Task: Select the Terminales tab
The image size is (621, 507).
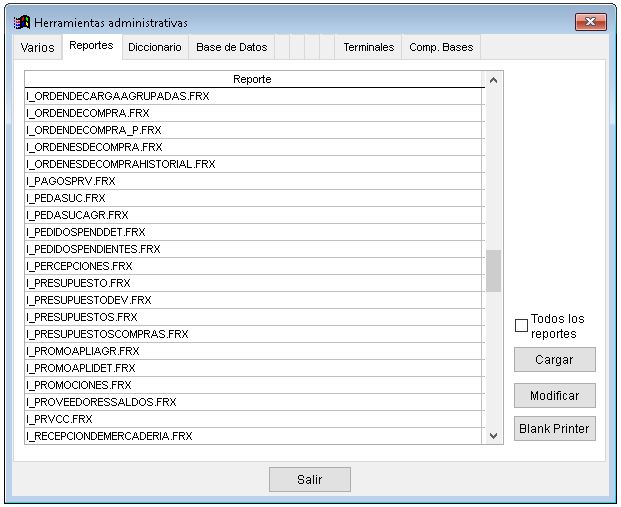Action: coord(369,47)
